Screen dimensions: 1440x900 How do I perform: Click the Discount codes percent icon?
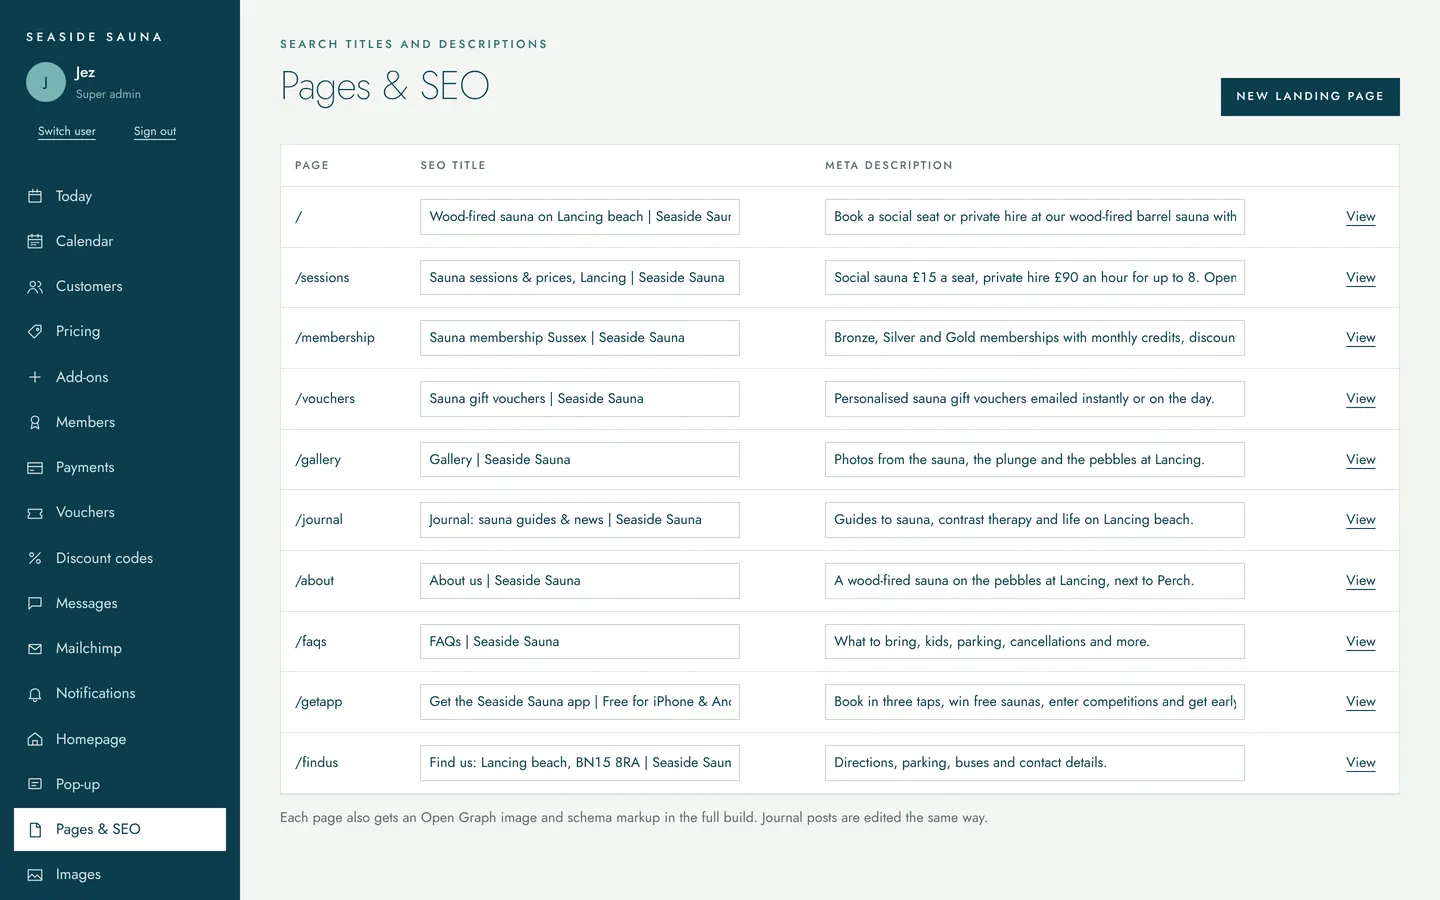pos(35,558)
